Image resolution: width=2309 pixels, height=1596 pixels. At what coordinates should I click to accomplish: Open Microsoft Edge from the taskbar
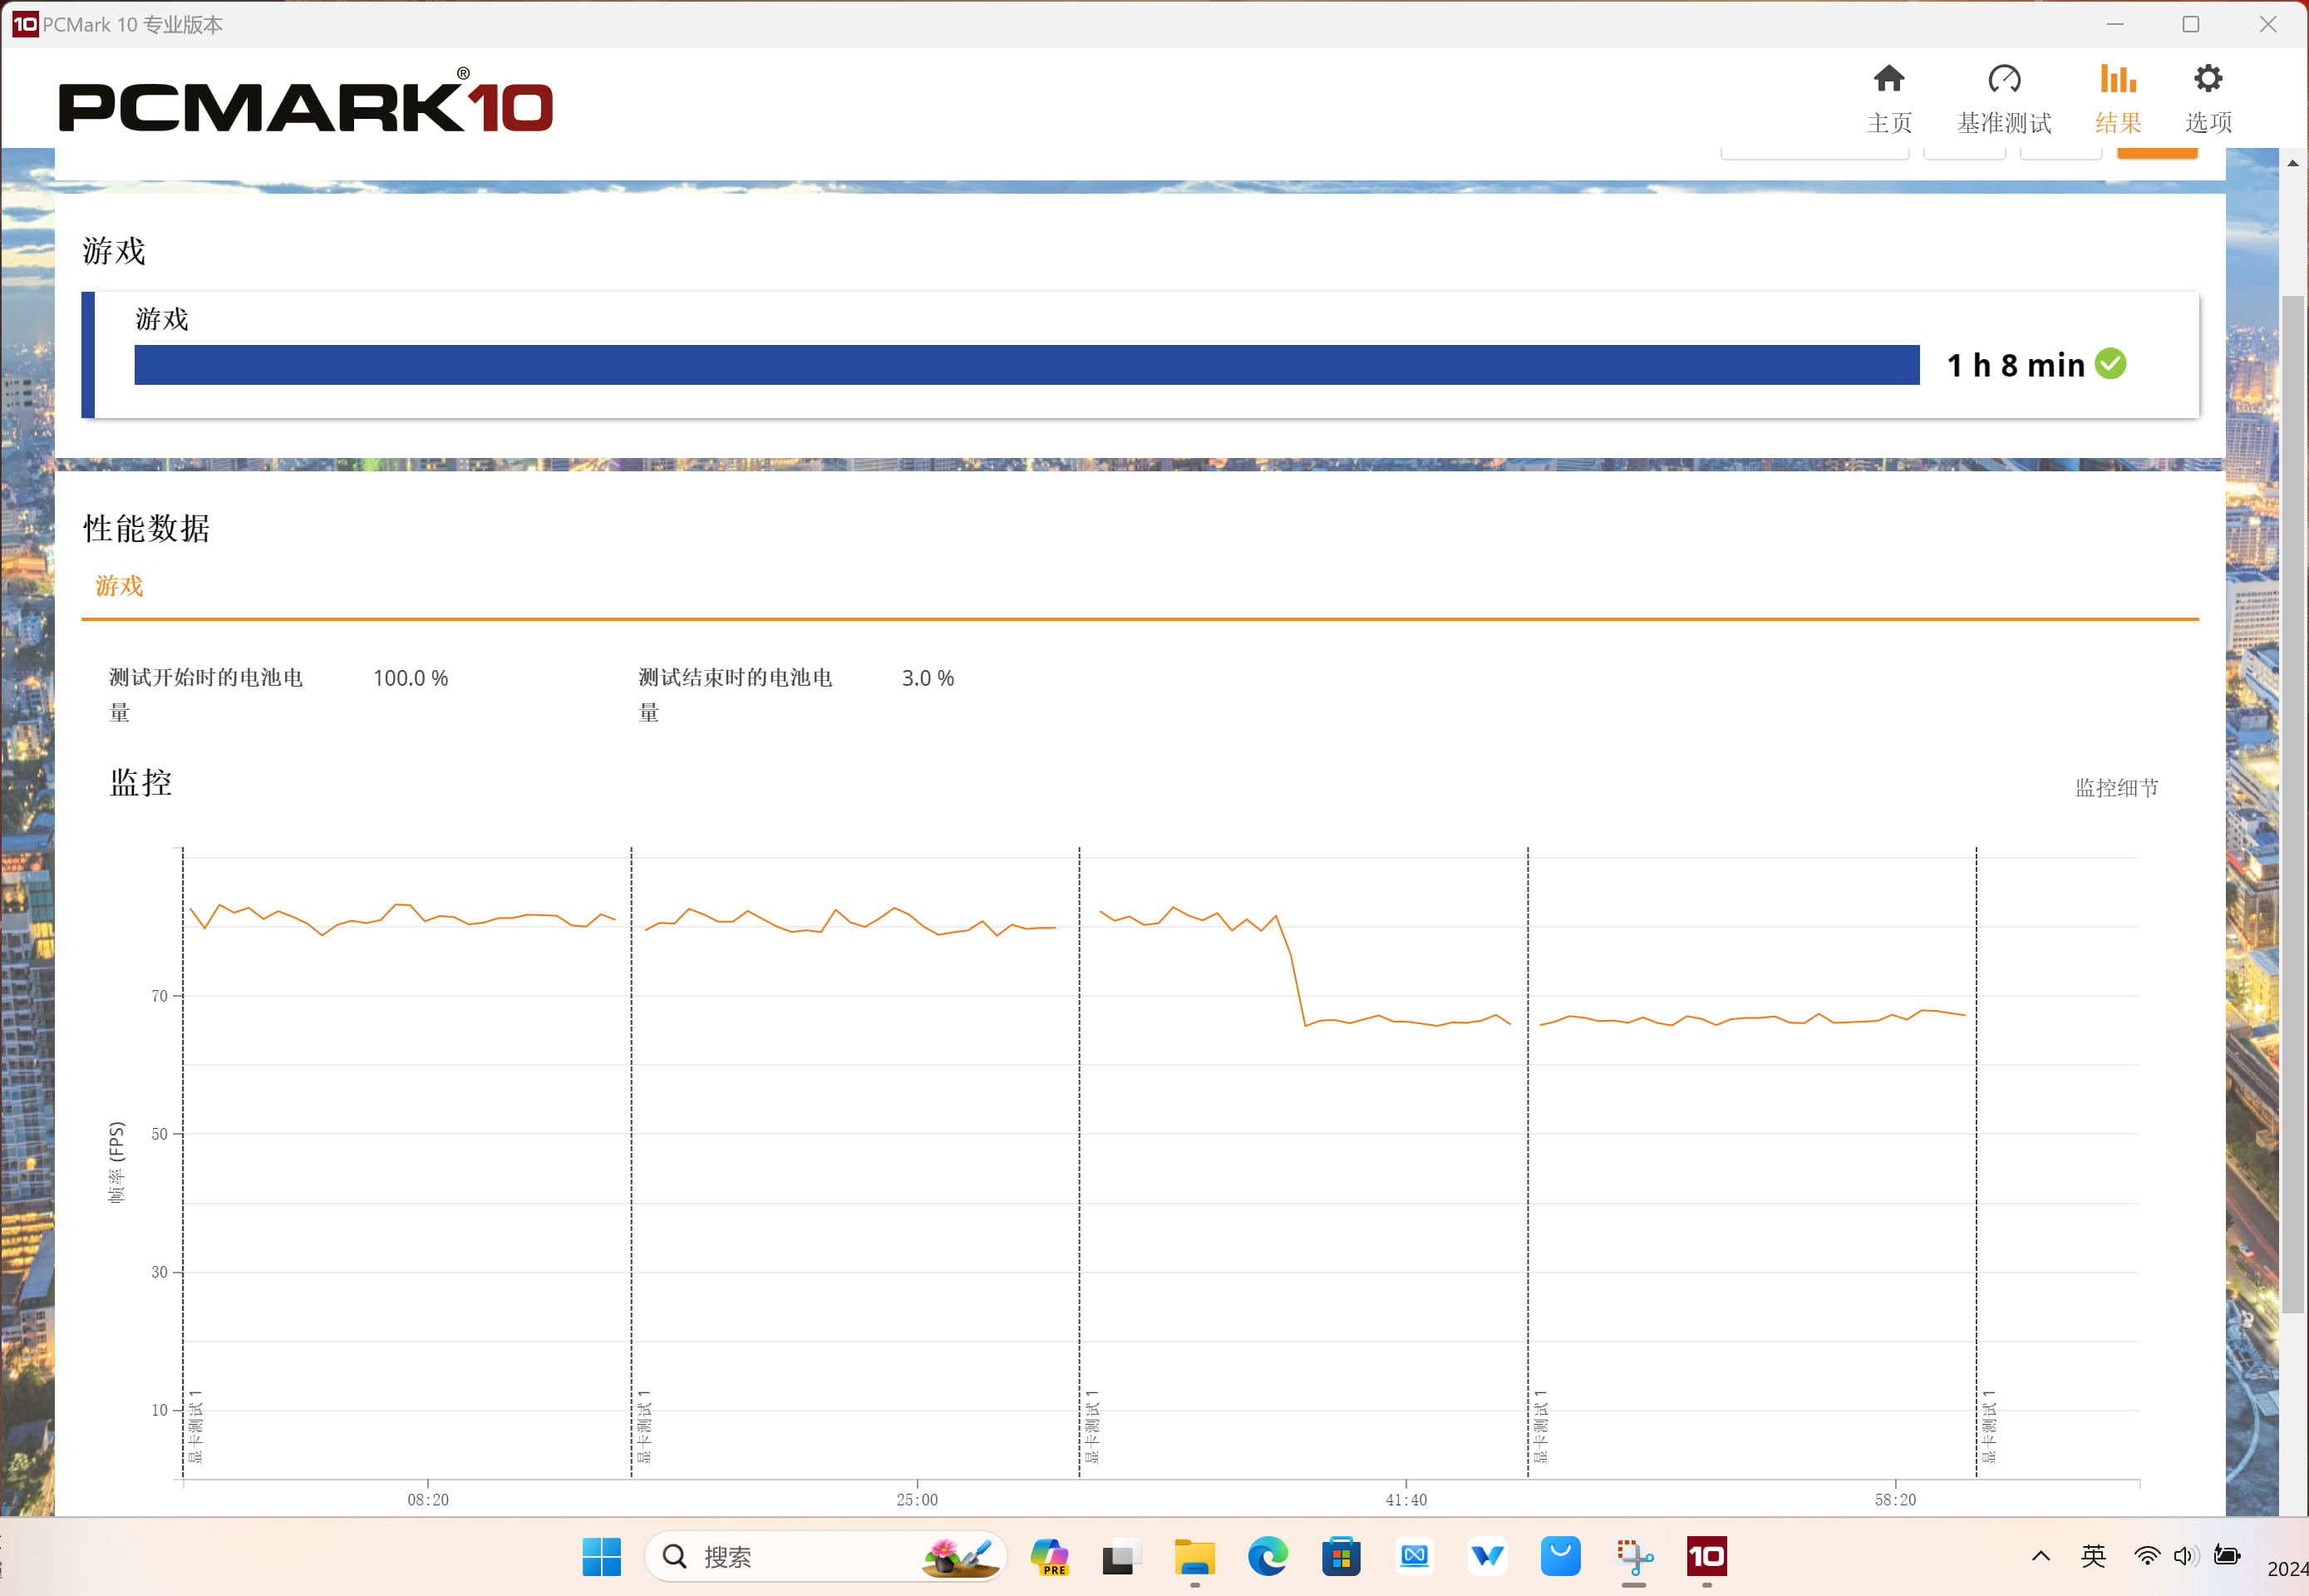1267,1556
